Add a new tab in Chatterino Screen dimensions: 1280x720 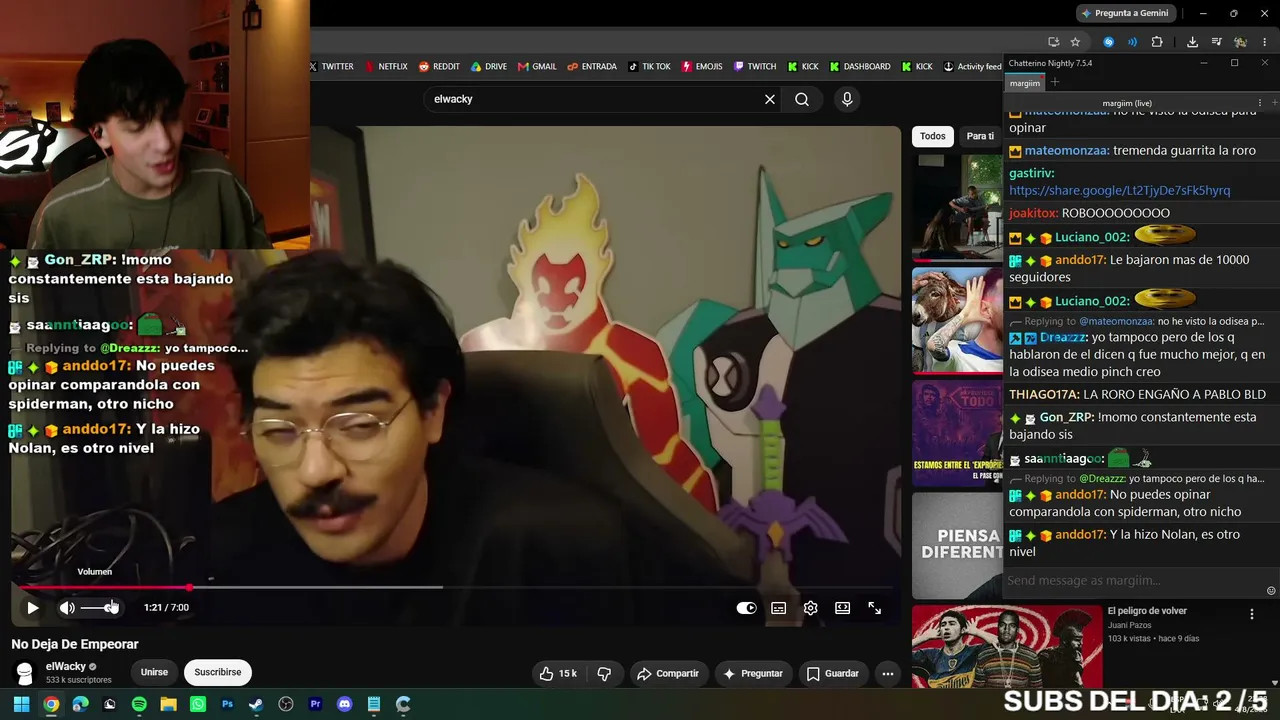(1054, 83)
